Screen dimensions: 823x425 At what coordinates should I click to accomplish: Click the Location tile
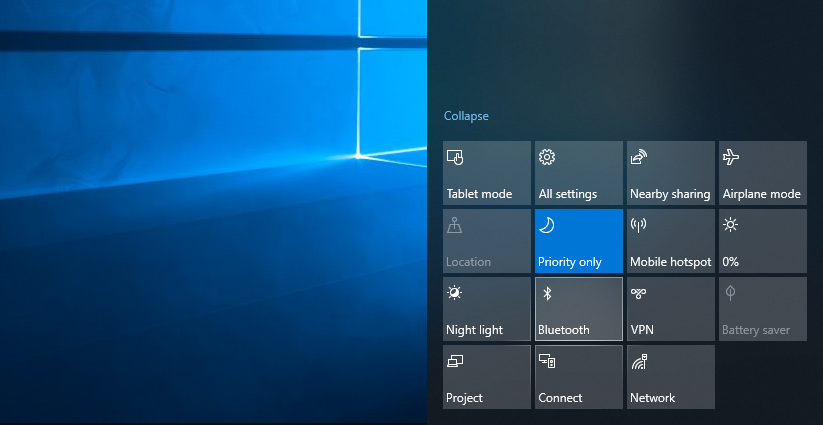(x=487, y=241)
